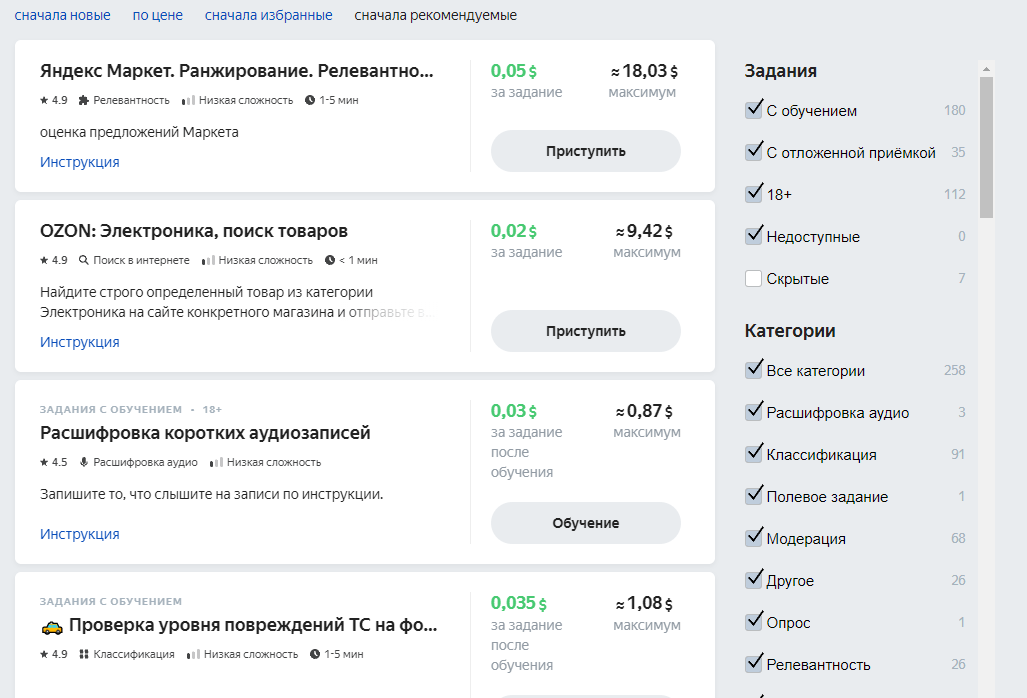
Task: Click the grid icon beside Классификация tag
Action: click(x=83, y=654)
